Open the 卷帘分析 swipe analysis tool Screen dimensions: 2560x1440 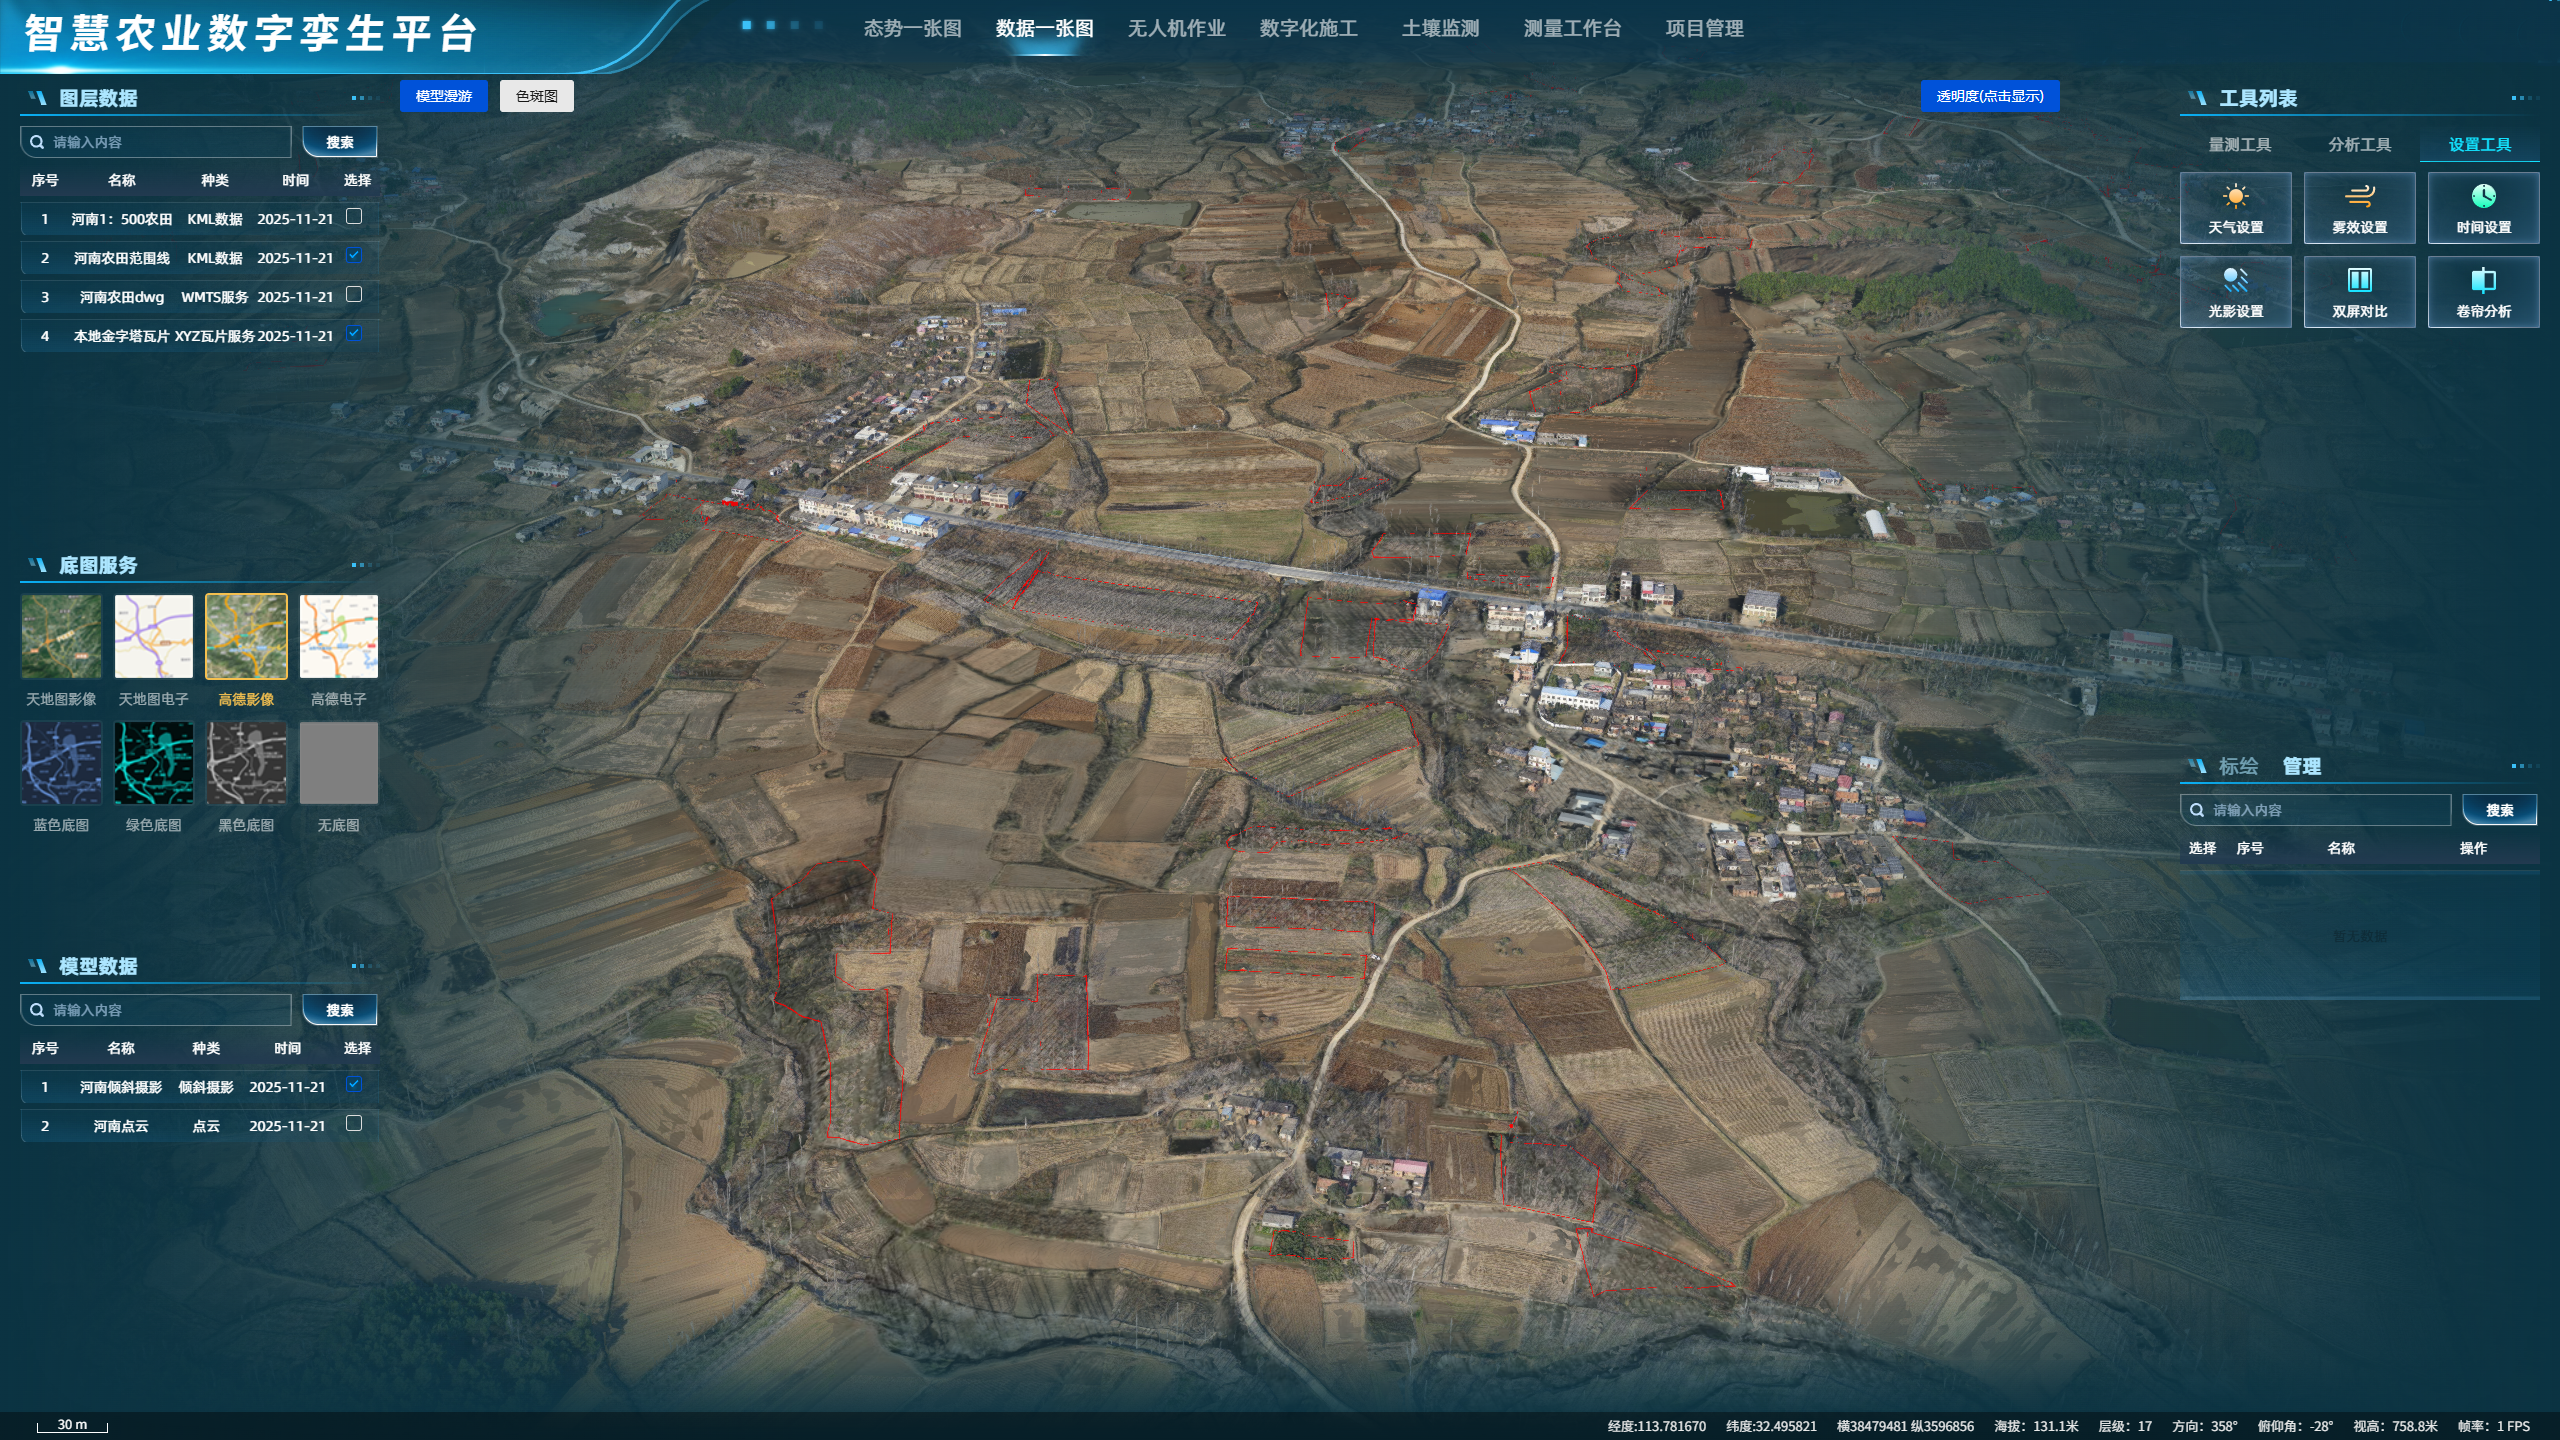[x=2483, y=292]
